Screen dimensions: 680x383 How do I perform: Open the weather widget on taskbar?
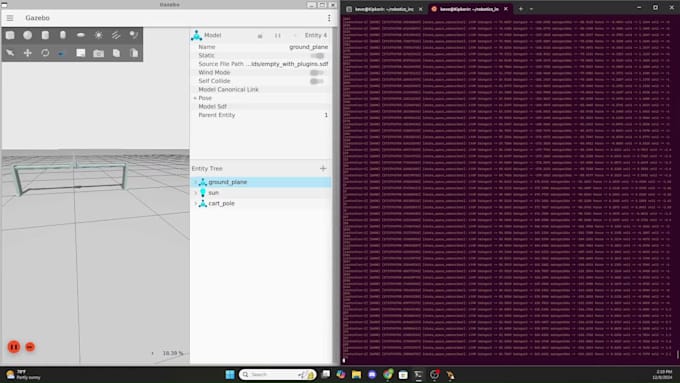[23, 374]
